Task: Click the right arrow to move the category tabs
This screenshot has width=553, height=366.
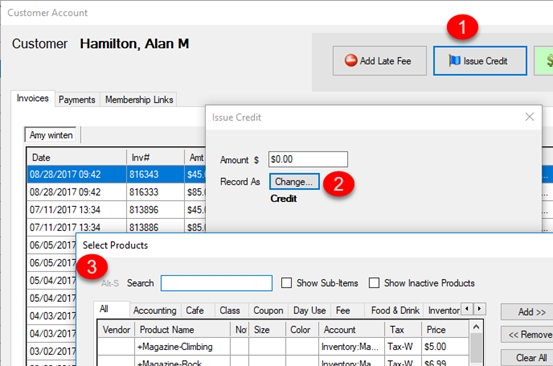Action: point(479,309)
